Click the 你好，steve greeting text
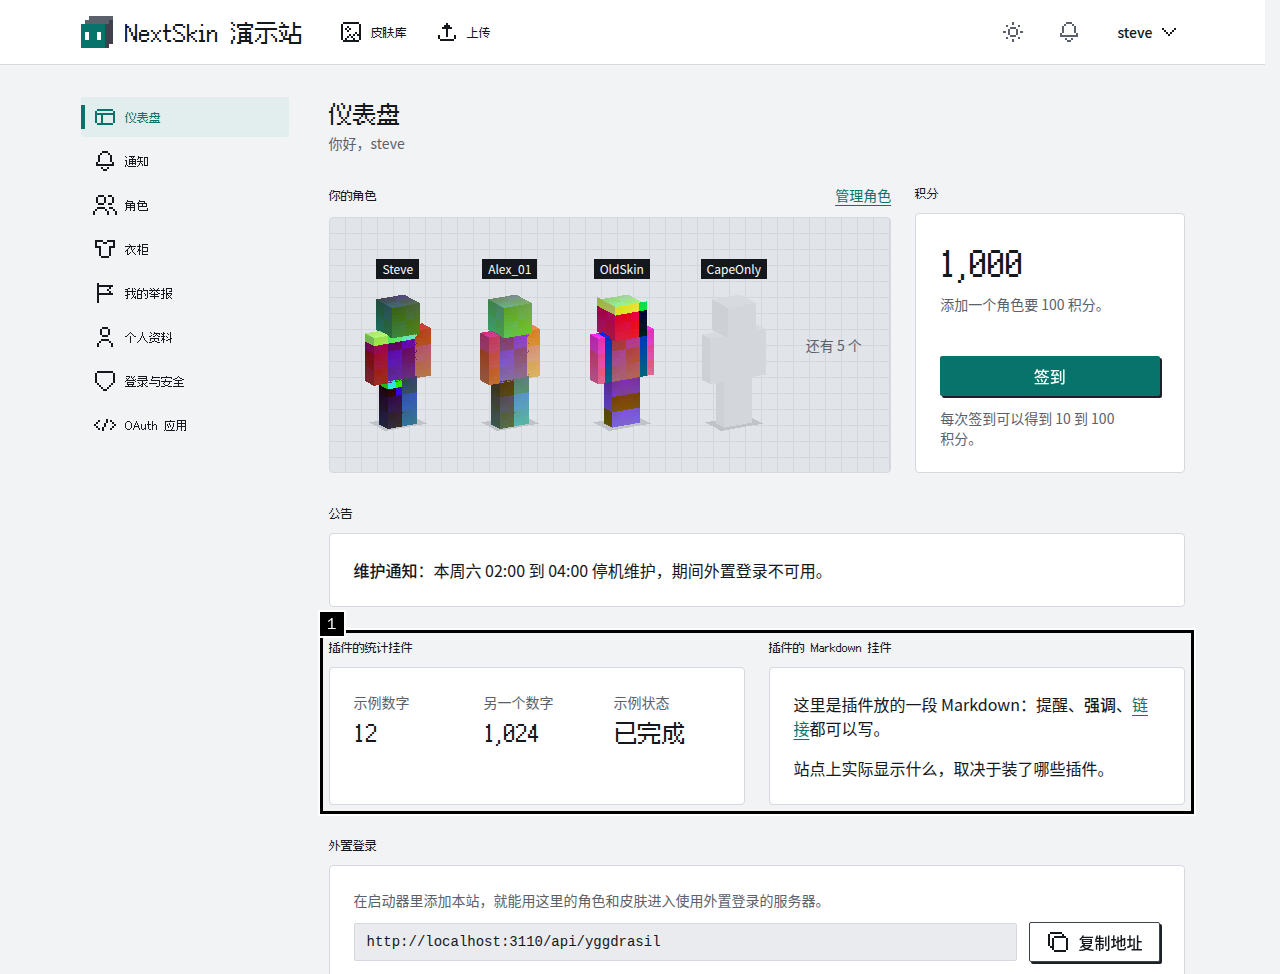Screen dimensions: 1280x974 click(x=367, y=144)
